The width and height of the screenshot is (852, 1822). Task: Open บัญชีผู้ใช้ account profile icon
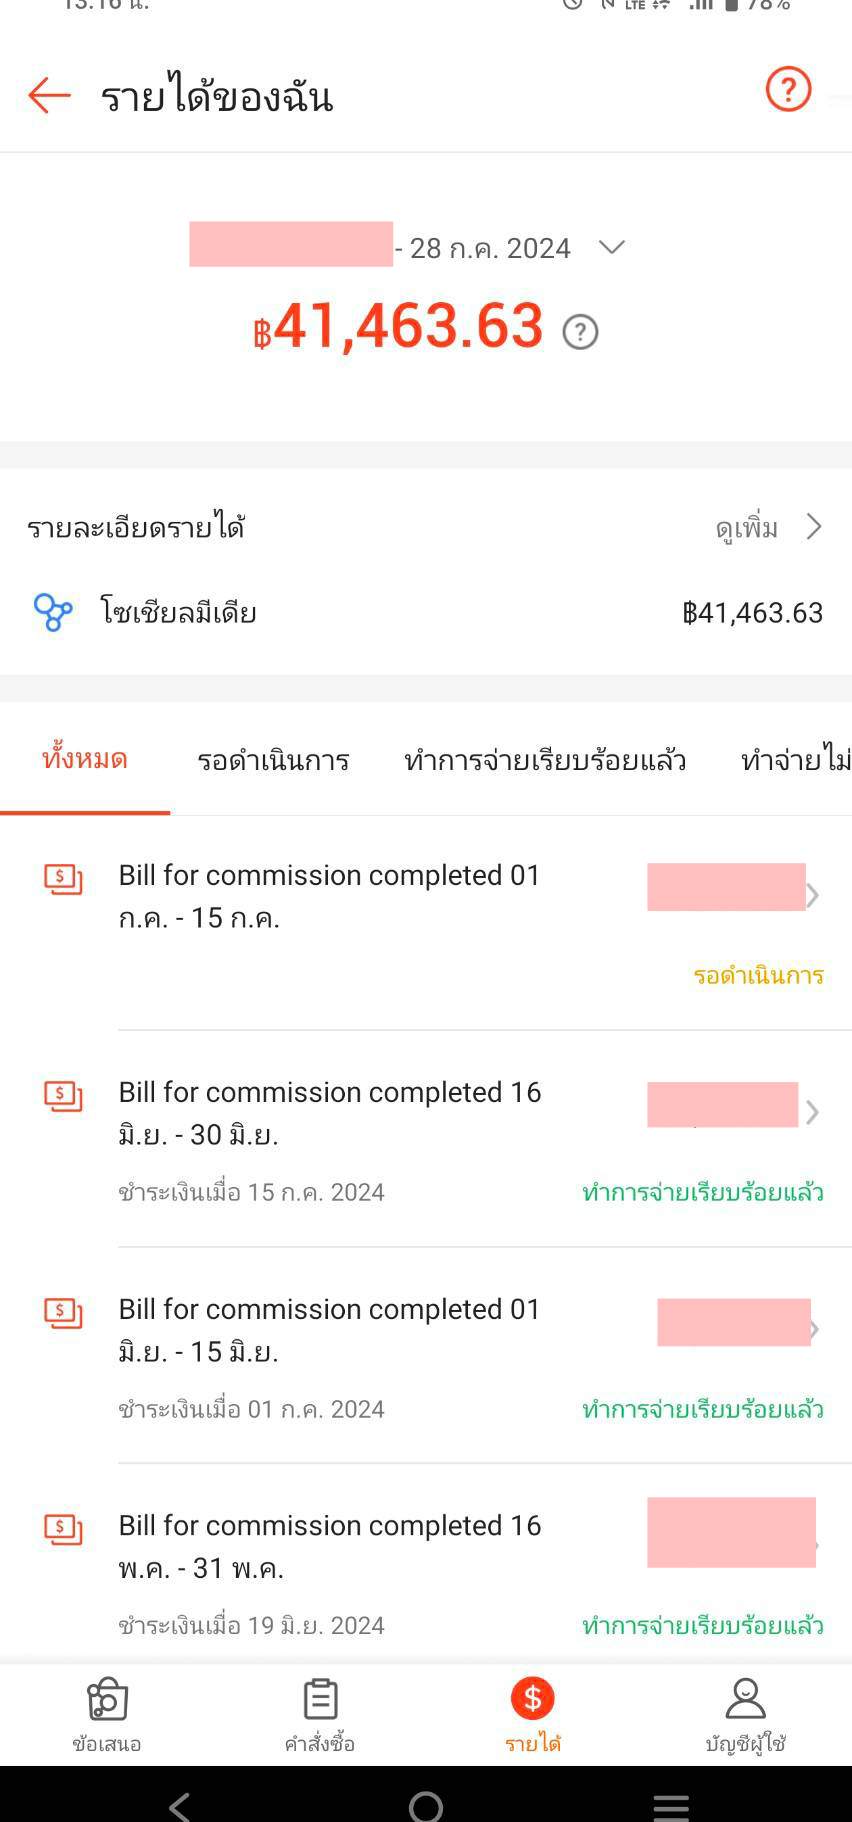coord(745,1700)
